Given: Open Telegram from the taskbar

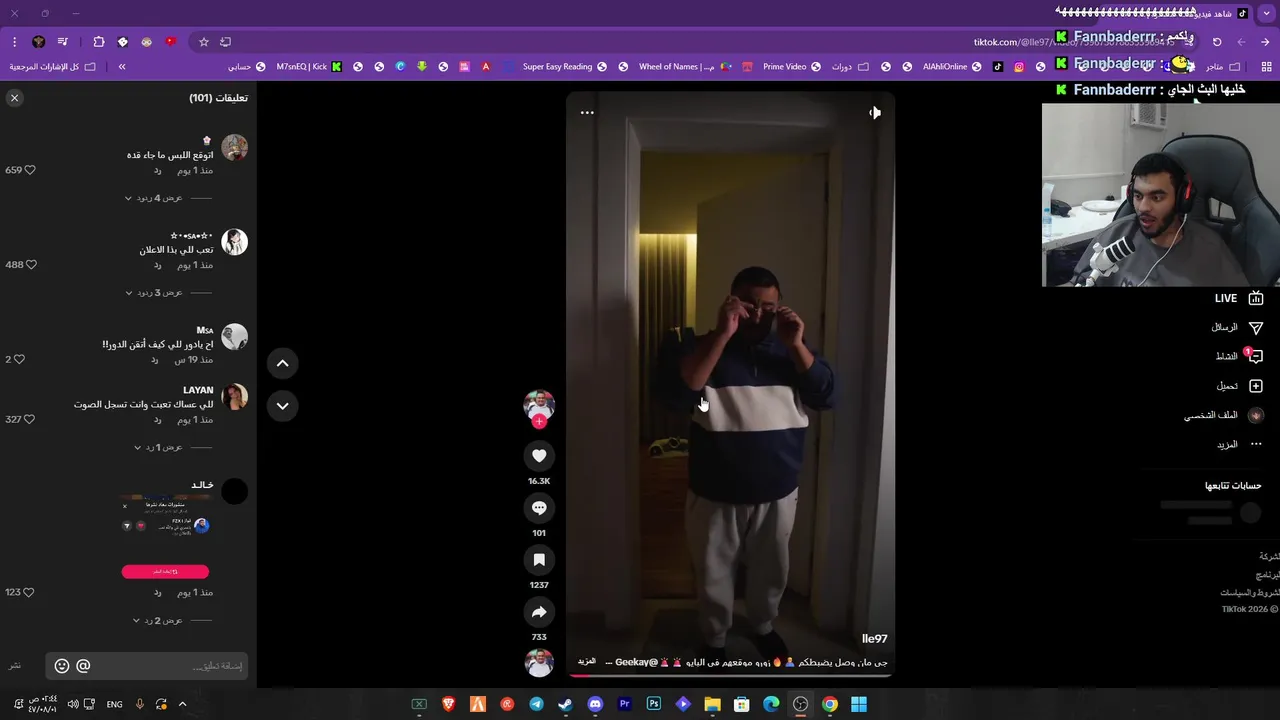Looking at the screenshot, I should pyautogui.click(x=536, y=704).
